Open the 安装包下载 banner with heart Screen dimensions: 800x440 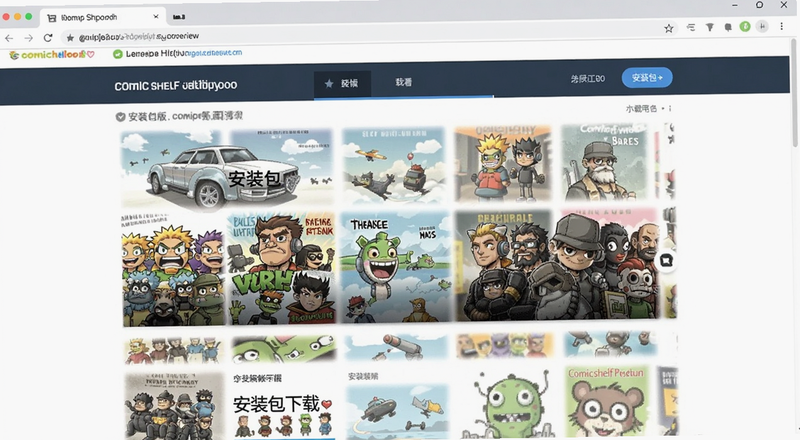click(283, 414)
